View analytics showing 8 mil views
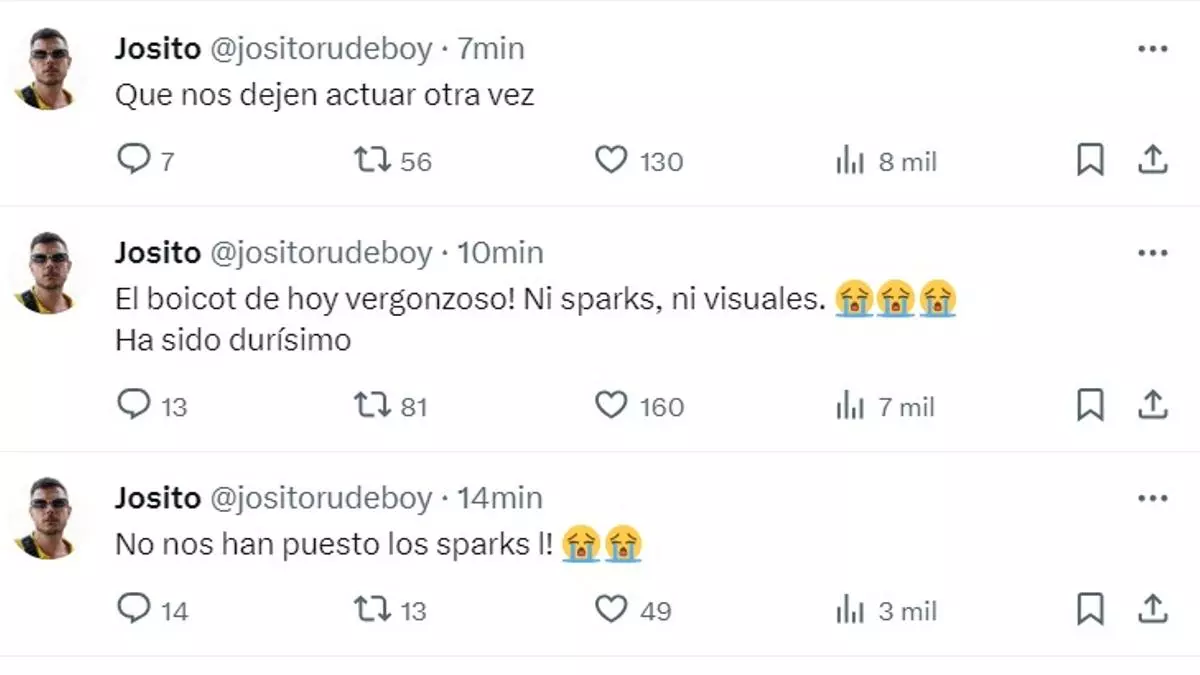Viewport: 1200px width, 675px height. 850,161
